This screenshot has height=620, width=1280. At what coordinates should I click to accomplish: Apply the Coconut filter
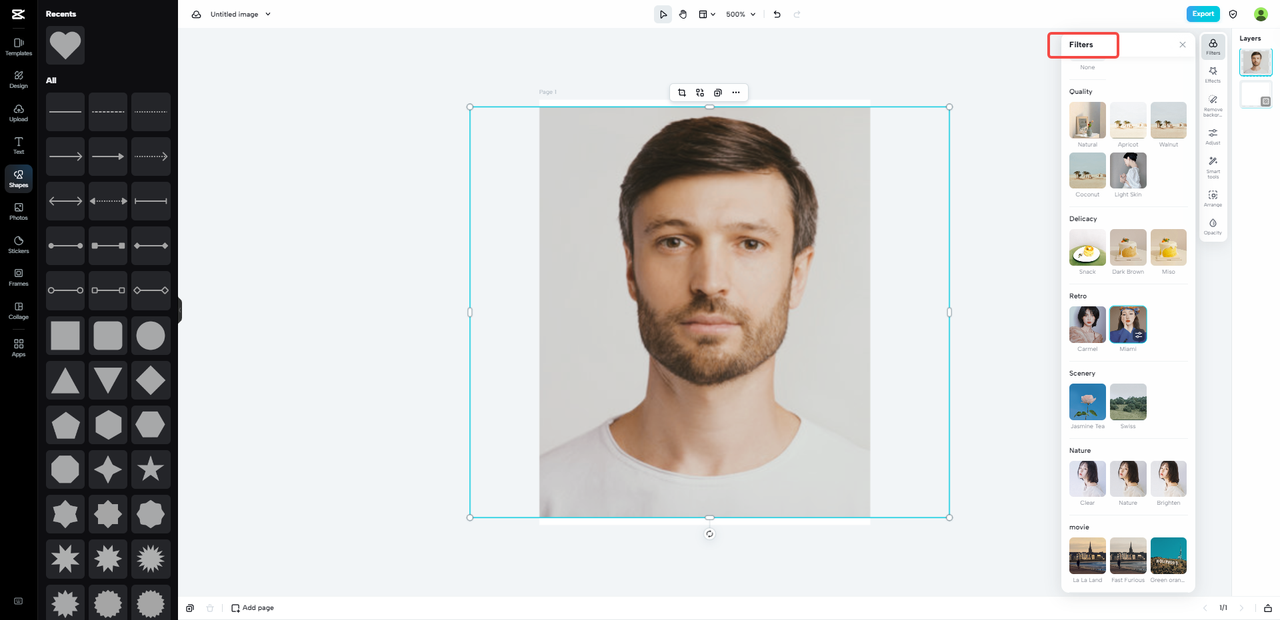coord(1087,170)
